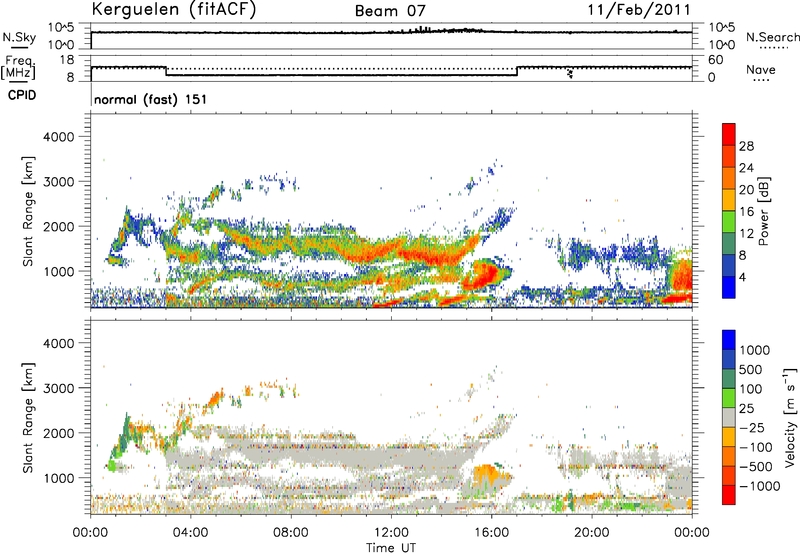Pick the red bottom segment of velocity colorbar
The image size is (800, 554).
click(x=729, y=495)
